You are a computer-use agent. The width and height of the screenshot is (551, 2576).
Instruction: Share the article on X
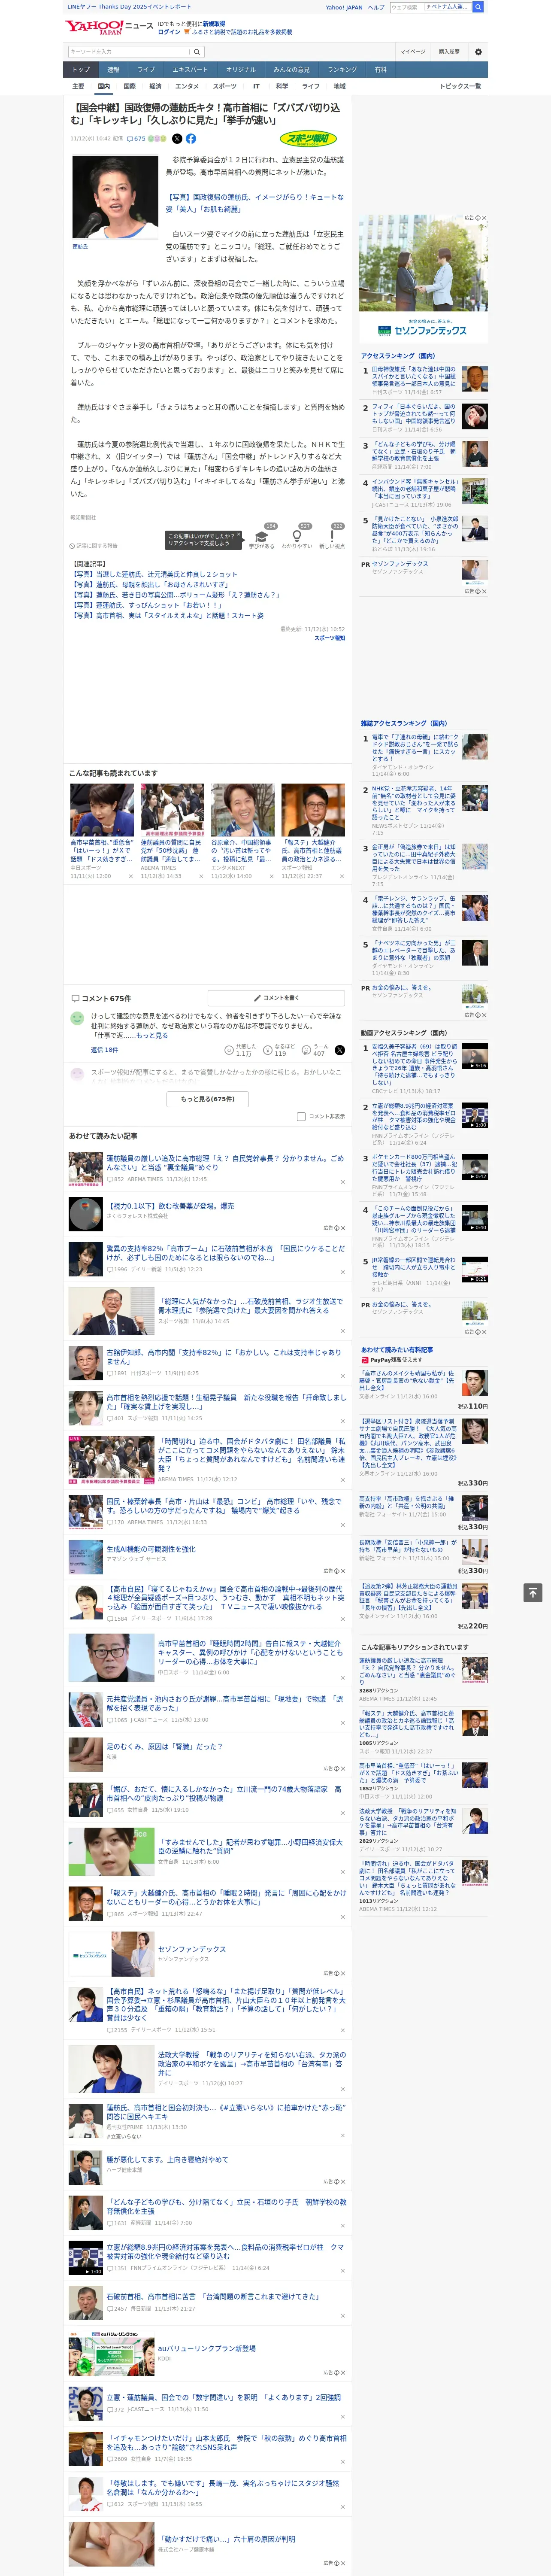(177, 139)
